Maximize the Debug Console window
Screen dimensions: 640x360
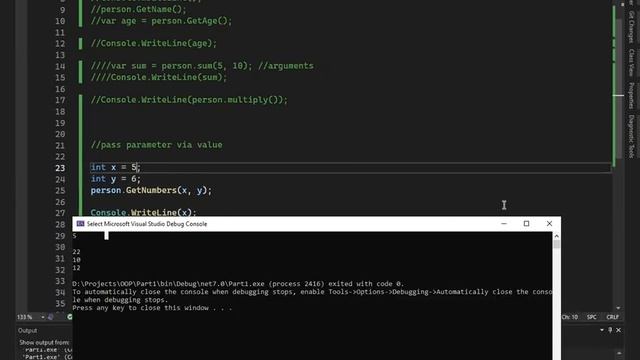coord(527,224)
